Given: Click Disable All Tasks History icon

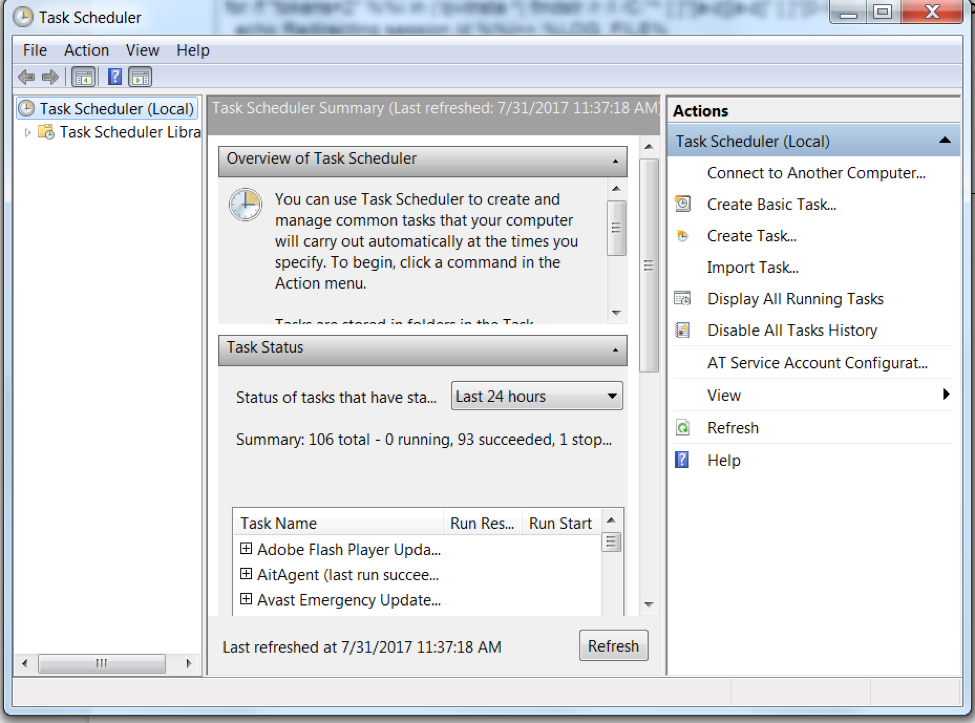Looking at the screenshot, I should point(683,330).
